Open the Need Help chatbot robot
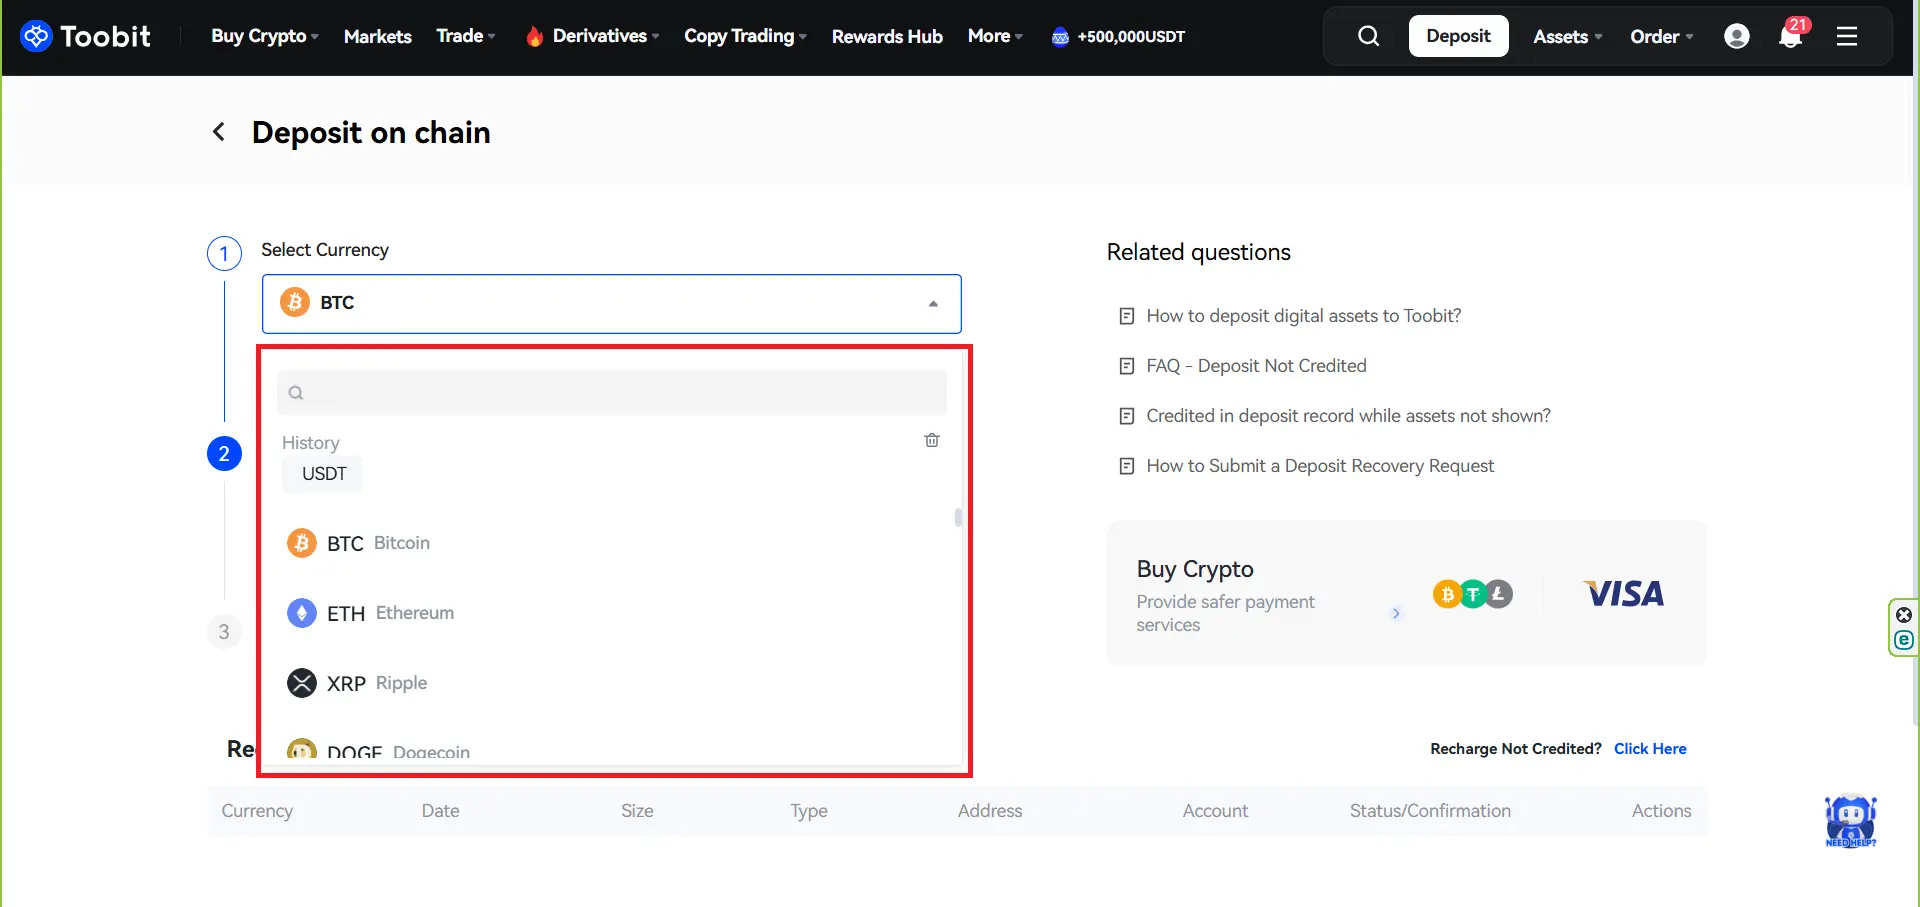This screenshot has width=1920, height=907. coord(1850,821)
